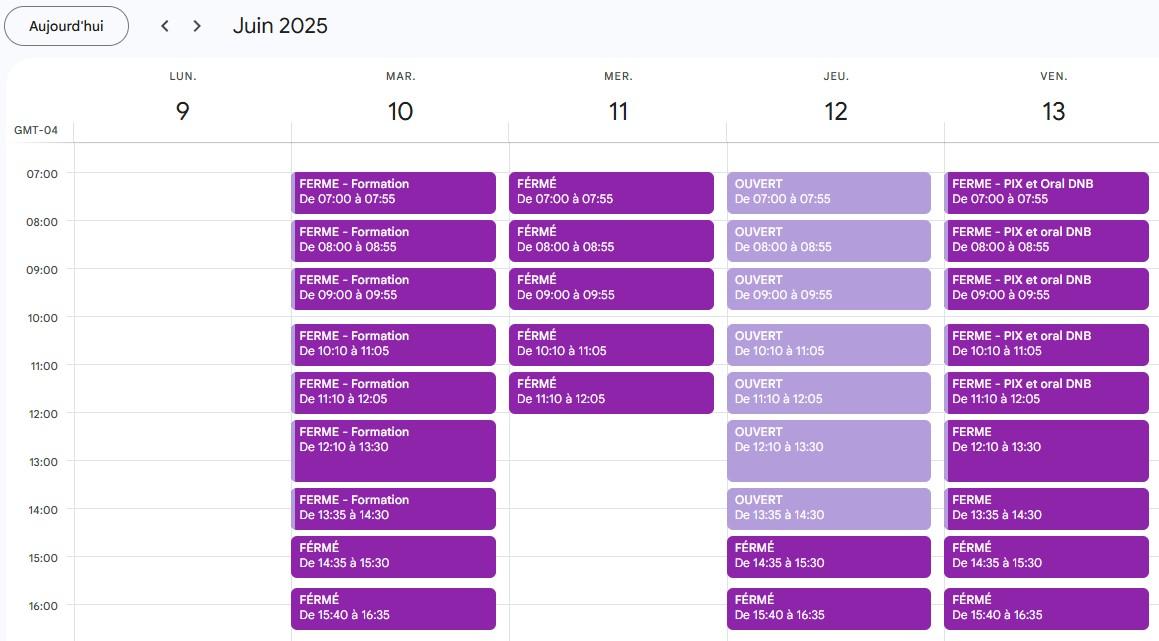The image size is (1159, 641).
Task: Click the empty Monday 10:00 time slot
Action: 182,341
